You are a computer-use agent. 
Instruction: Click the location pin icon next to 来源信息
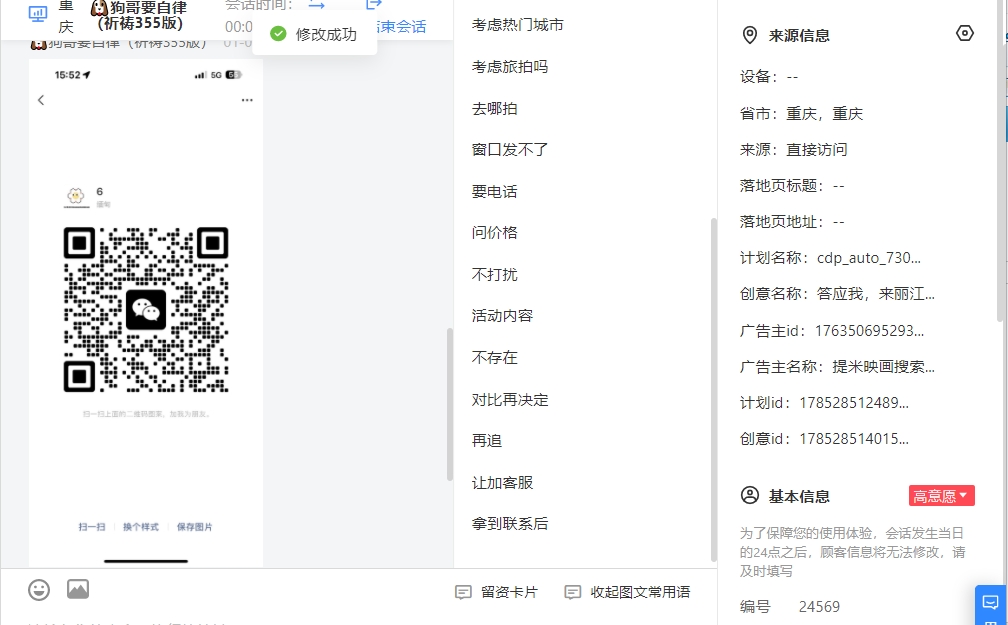pos(750,35)
